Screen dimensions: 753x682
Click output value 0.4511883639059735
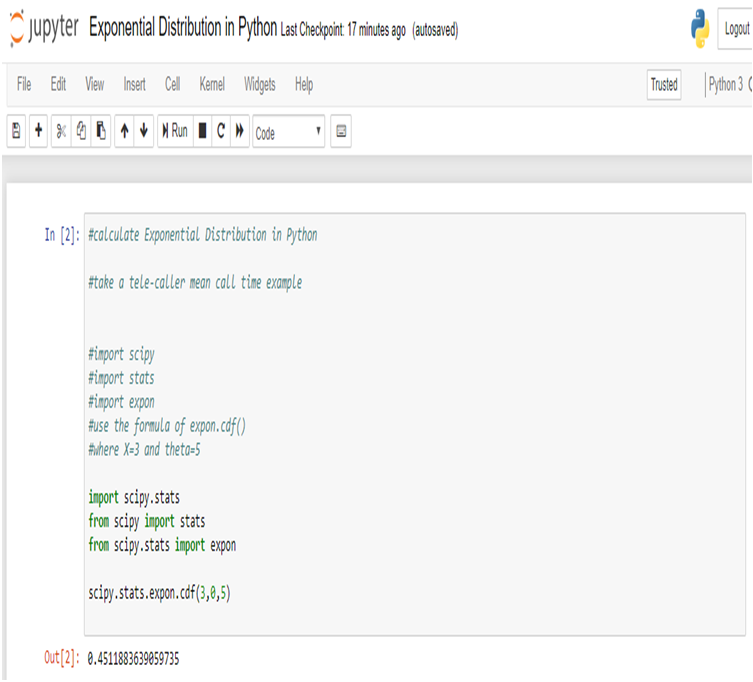(133, 658)
